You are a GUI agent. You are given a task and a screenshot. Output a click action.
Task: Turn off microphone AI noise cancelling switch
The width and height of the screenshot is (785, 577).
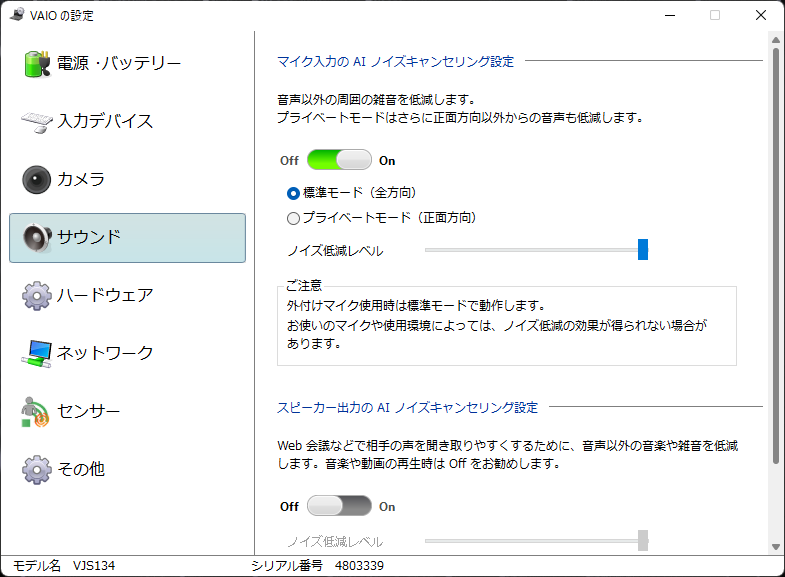coord(339,160)
